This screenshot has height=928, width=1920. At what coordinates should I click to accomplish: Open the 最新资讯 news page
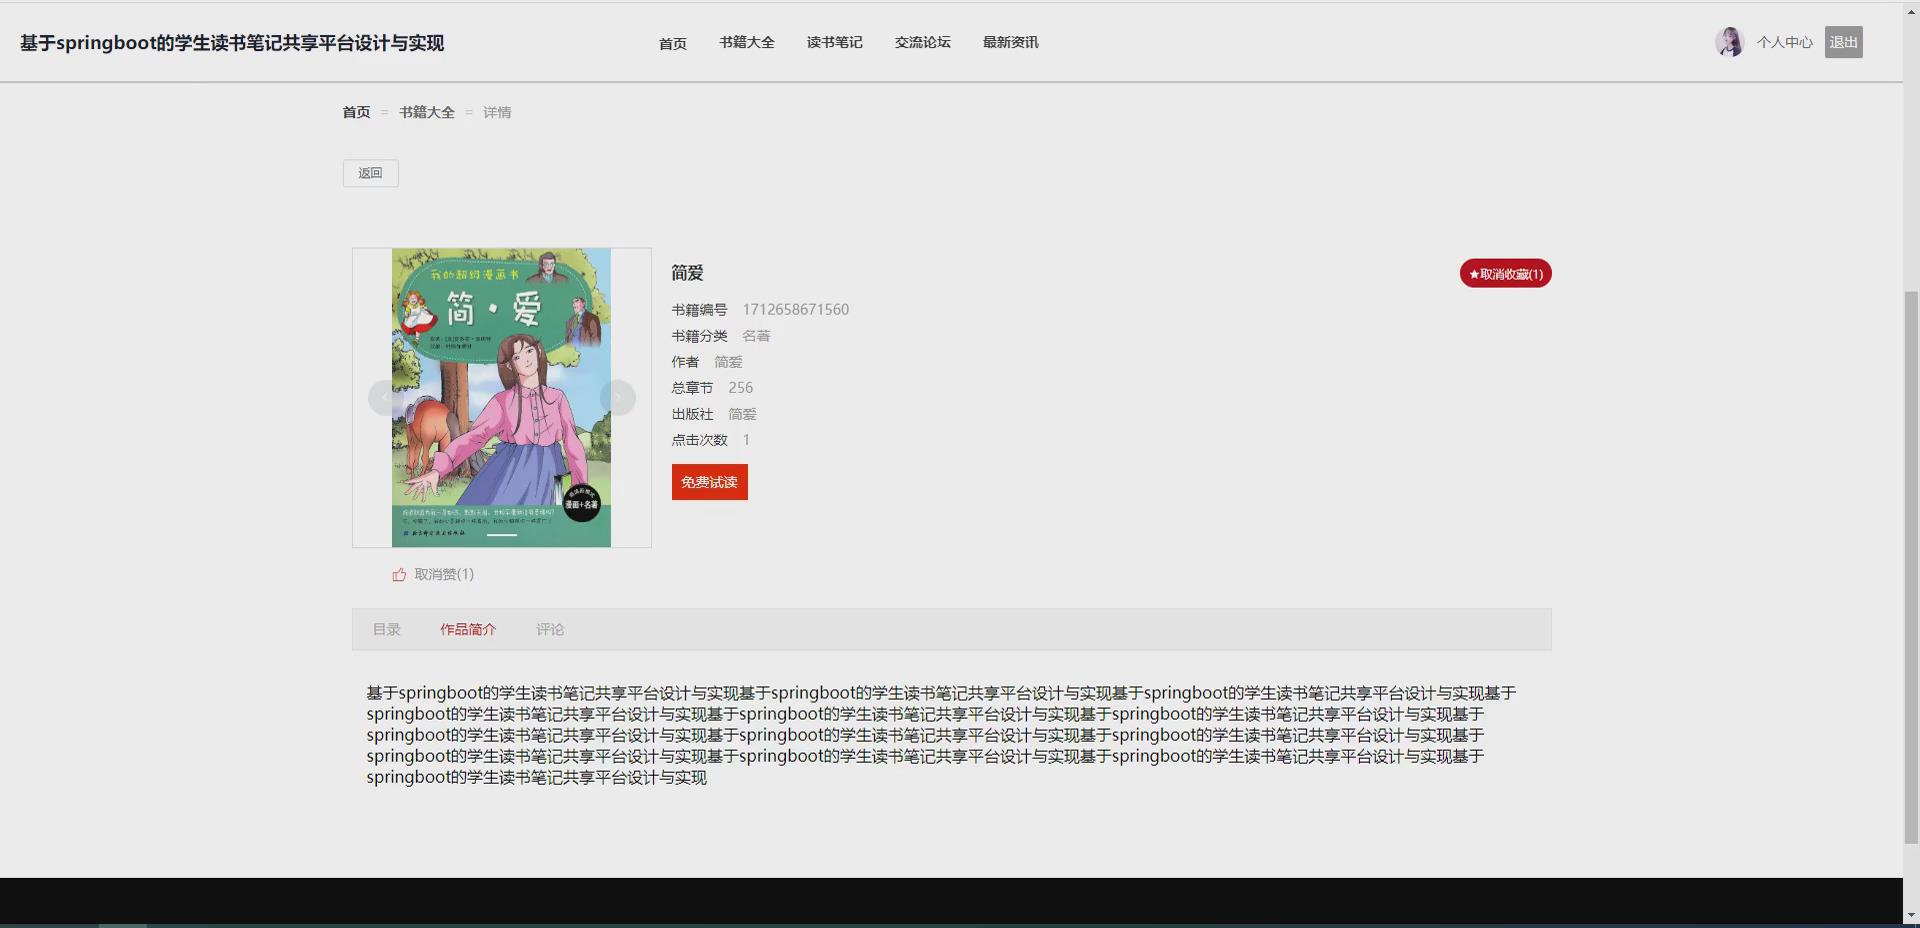click(1010, 43)
